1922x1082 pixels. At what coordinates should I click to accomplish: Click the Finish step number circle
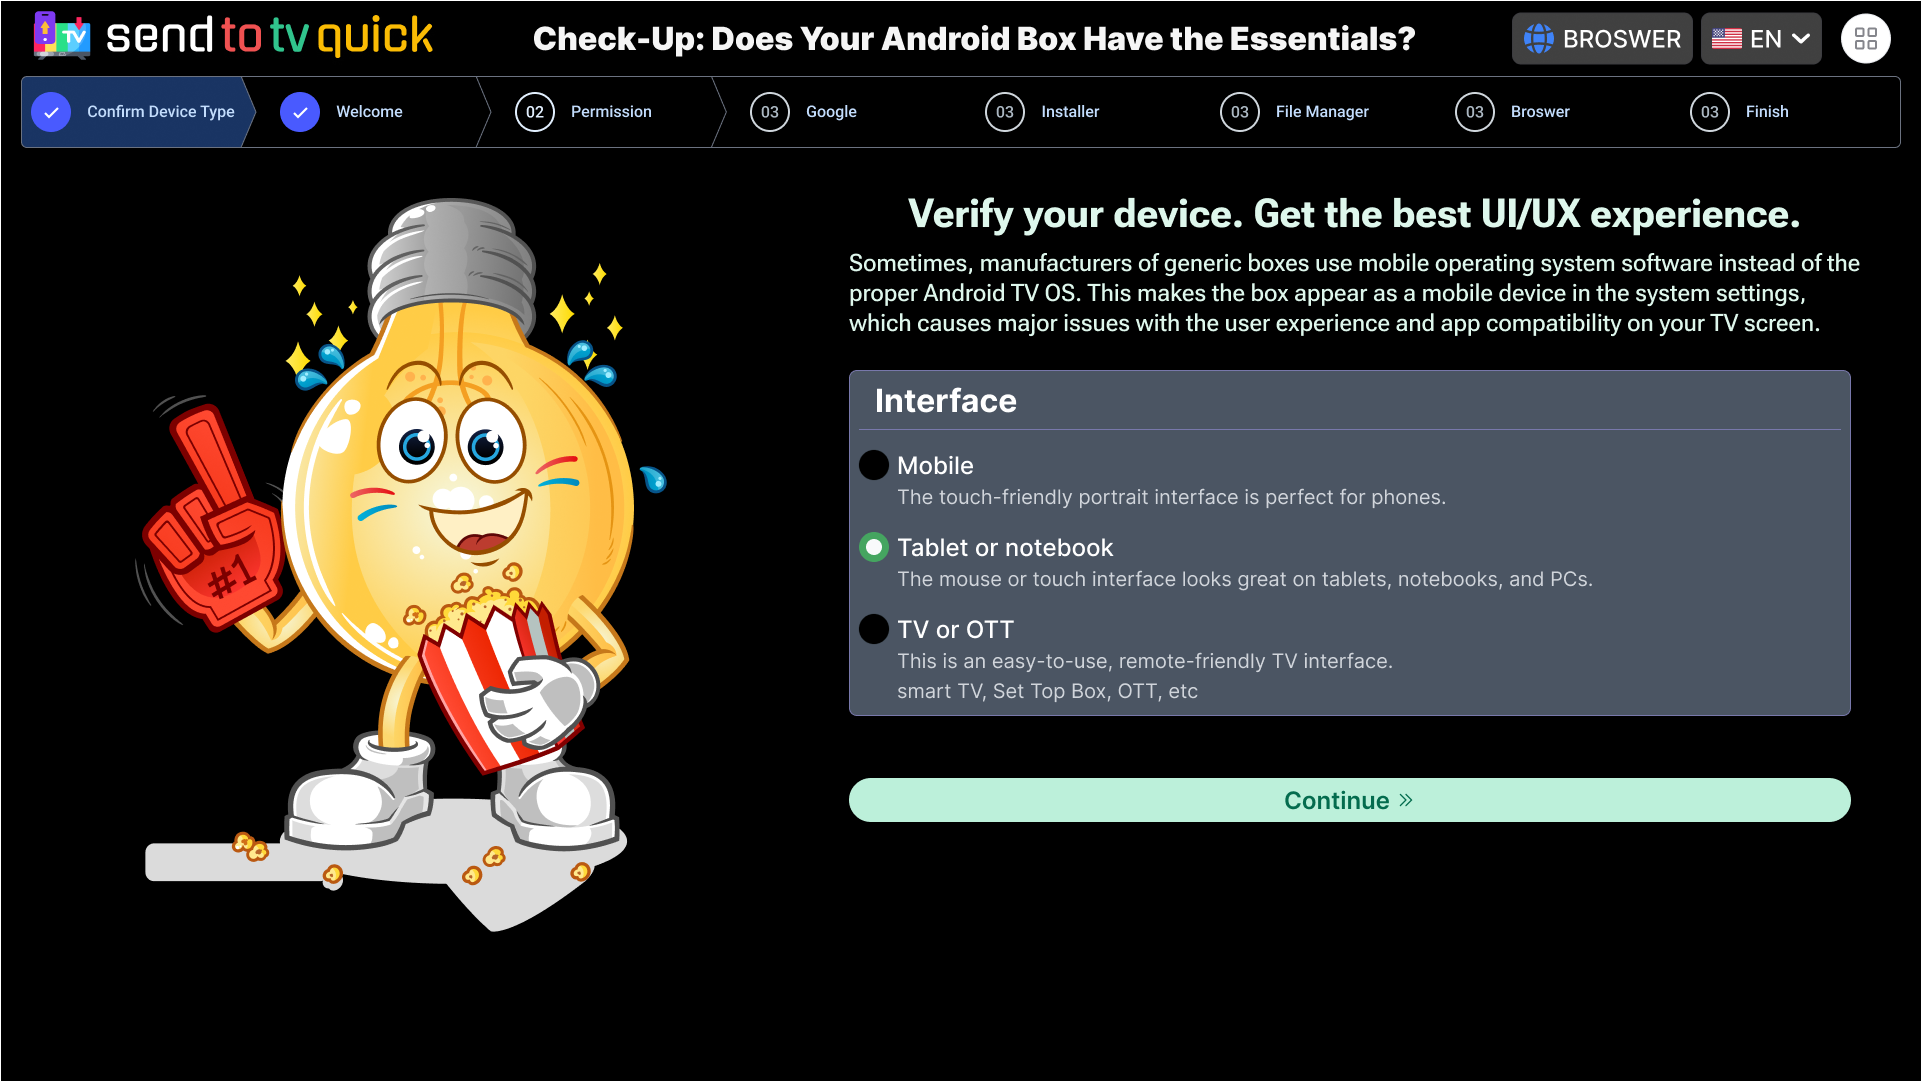coord(1710,112)
